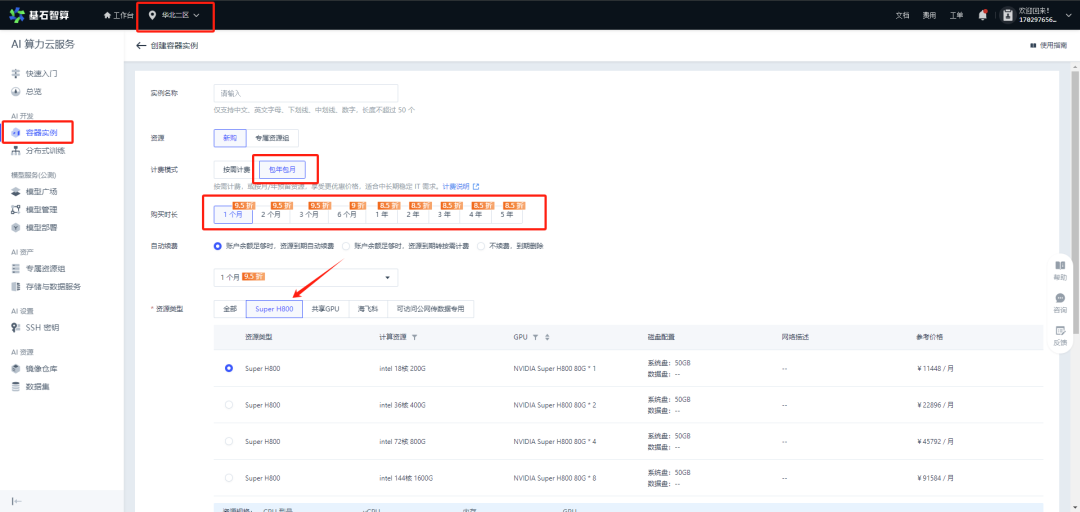Open the 1 个月 renewal period dropdown

coord(306,277)
